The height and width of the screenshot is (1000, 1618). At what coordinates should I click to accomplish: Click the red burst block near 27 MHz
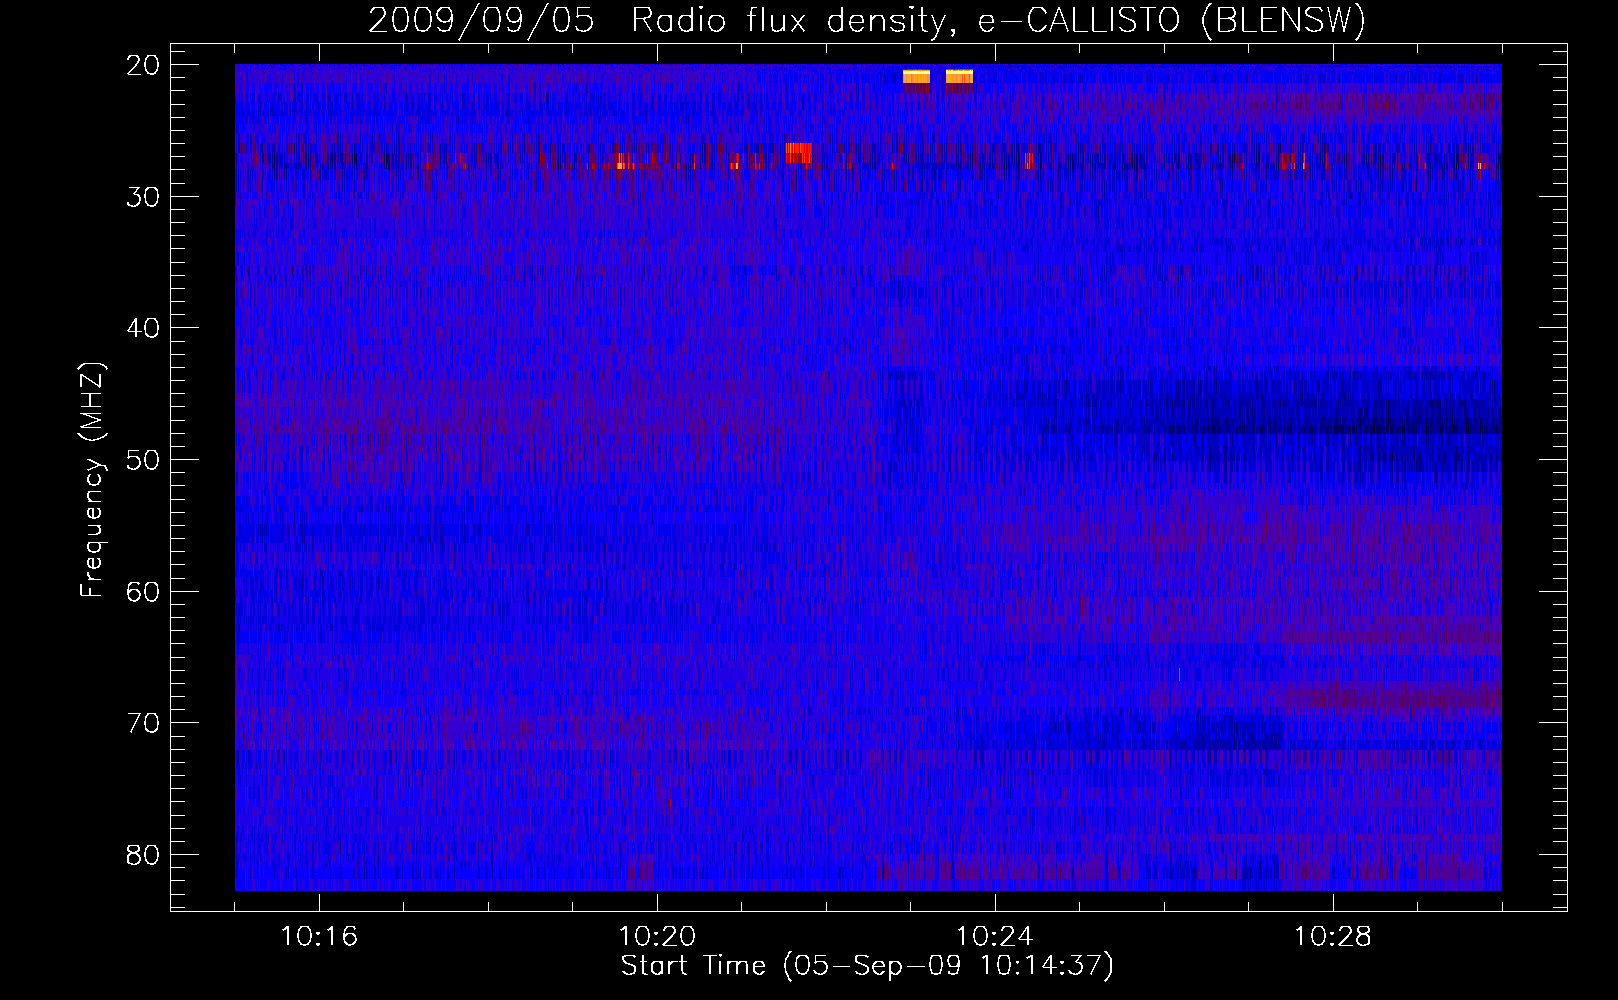[x=798, y=153]
